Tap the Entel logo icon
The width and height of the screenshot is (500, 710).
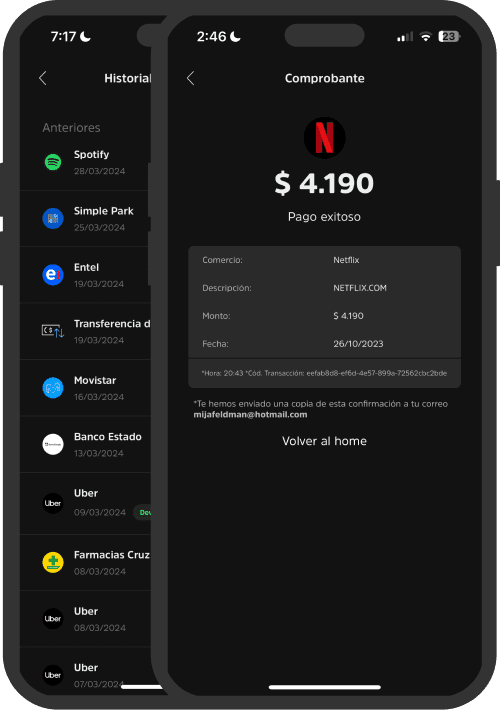(53, 275)
